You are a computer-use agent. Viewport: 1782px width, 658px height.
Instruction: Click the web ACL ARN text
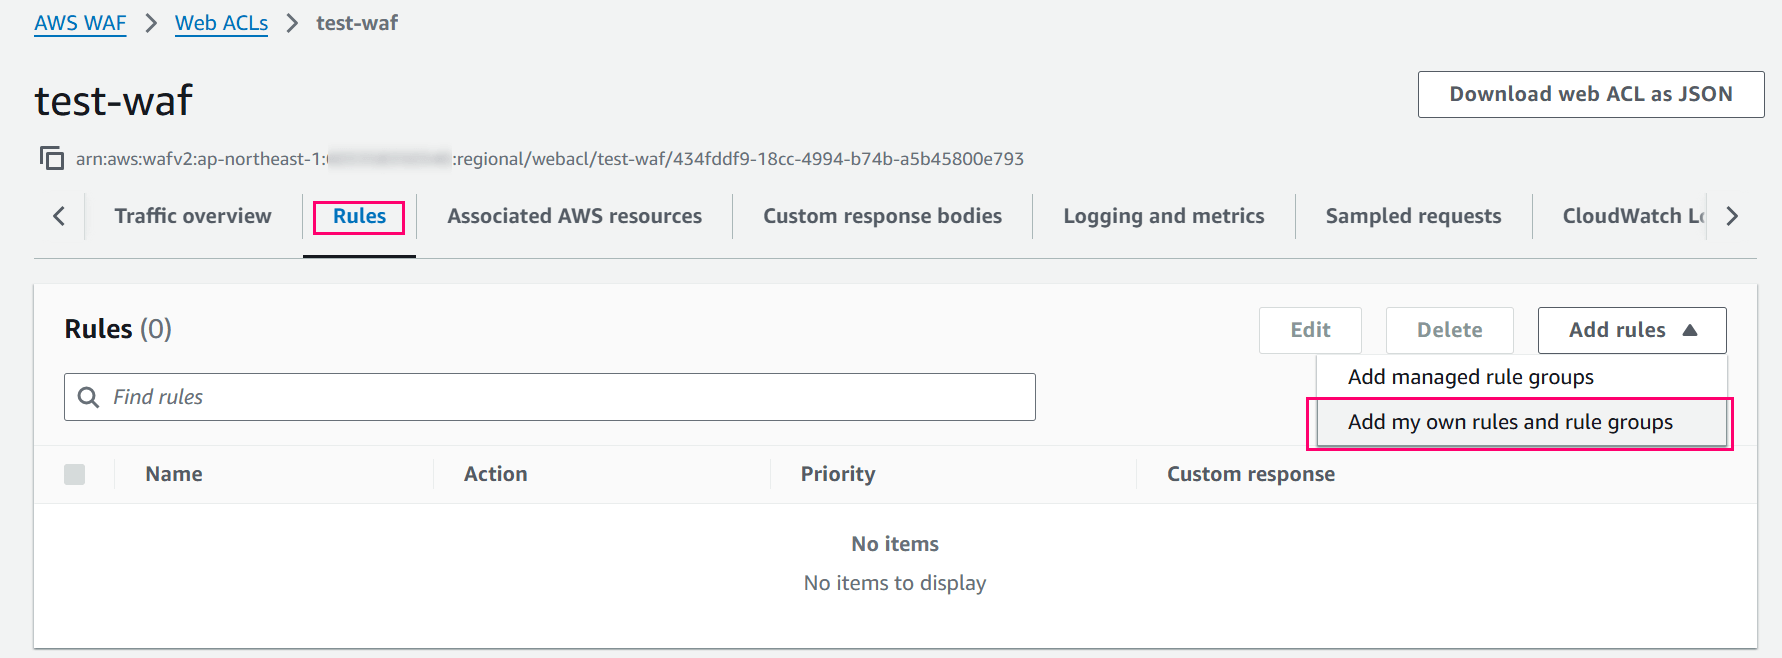pos(550,159)
